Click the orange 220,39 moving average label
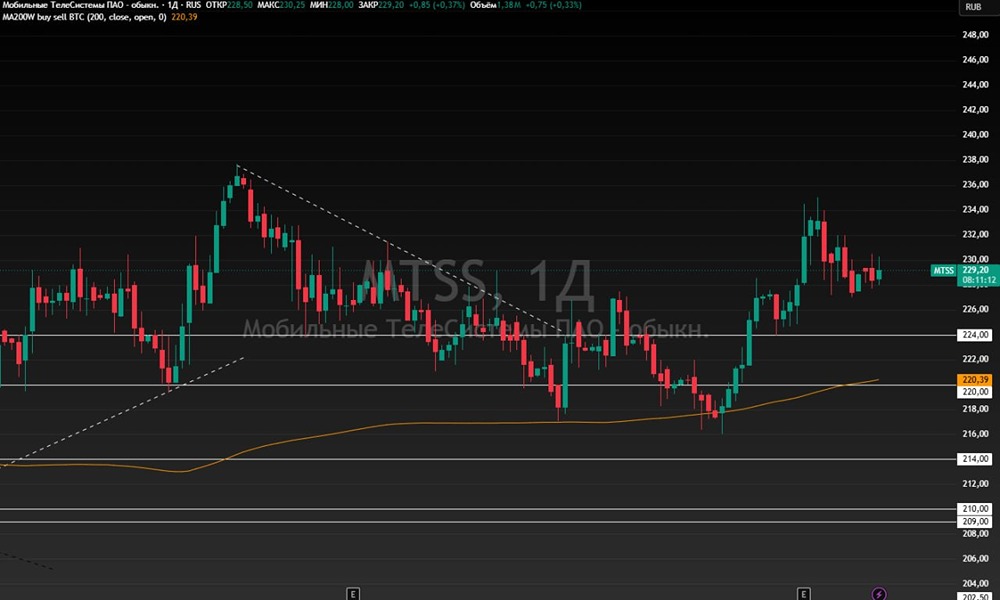Screen dimensions: 1000x600 [x=974, y=379]
